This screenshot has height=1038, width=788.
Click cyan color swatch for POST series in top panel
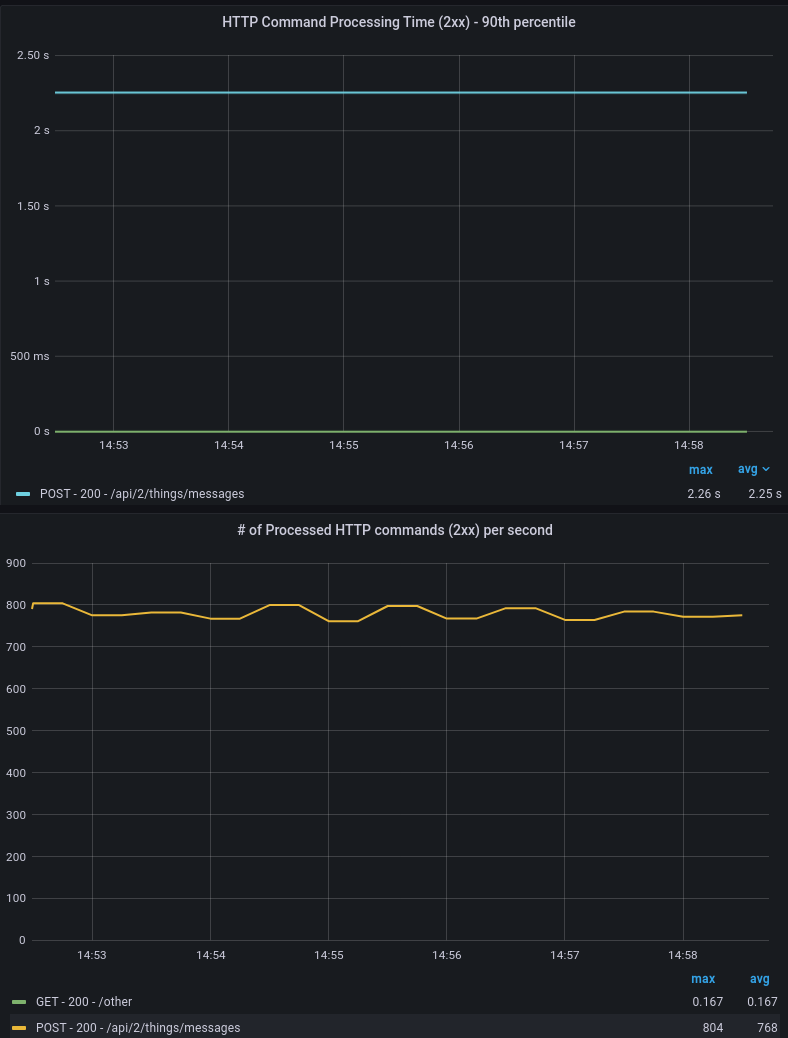[23, 494]
